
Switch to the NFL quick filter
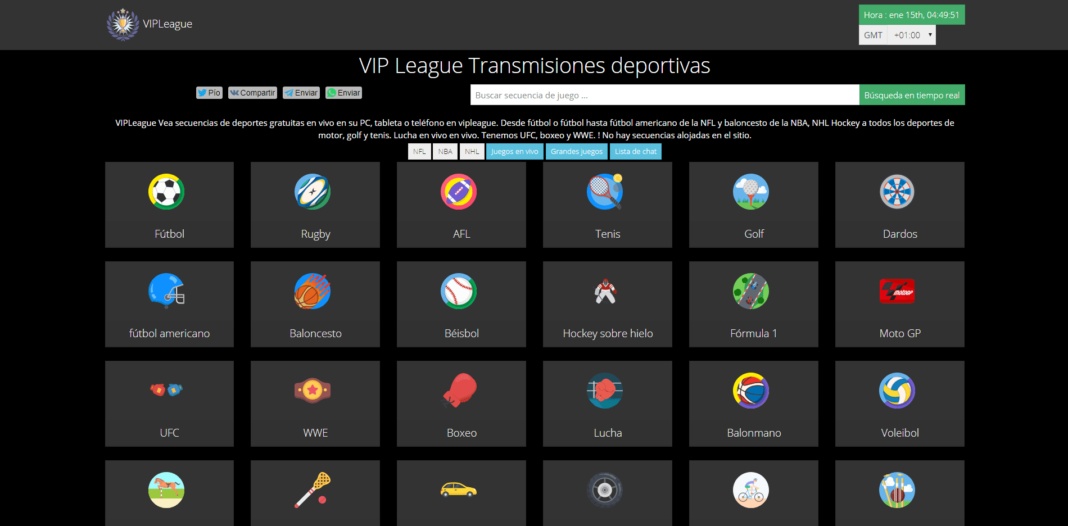(419, 152)
